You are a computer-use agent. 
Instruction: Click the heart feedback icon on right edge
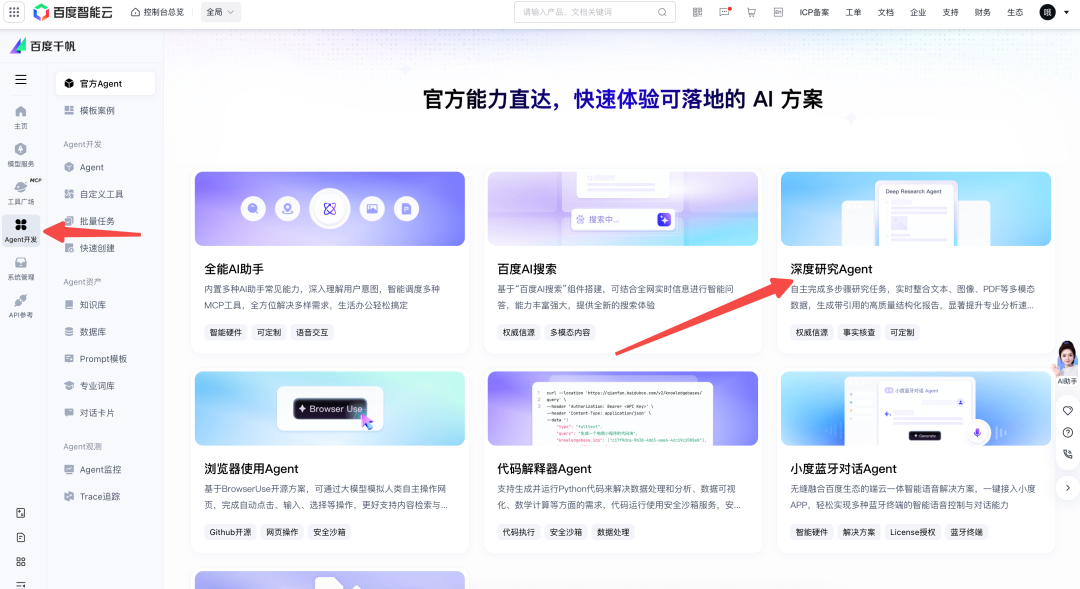[x=1067, y=410]
